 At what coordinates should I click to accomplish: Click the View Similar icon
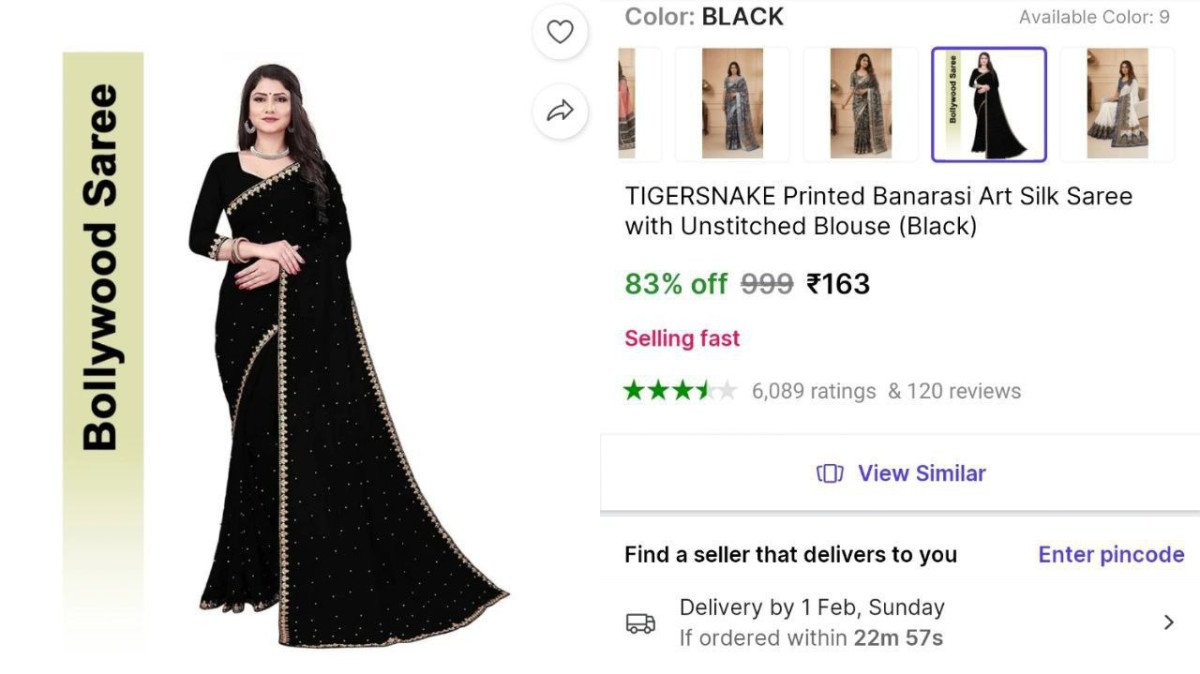[x=830, y=473]
